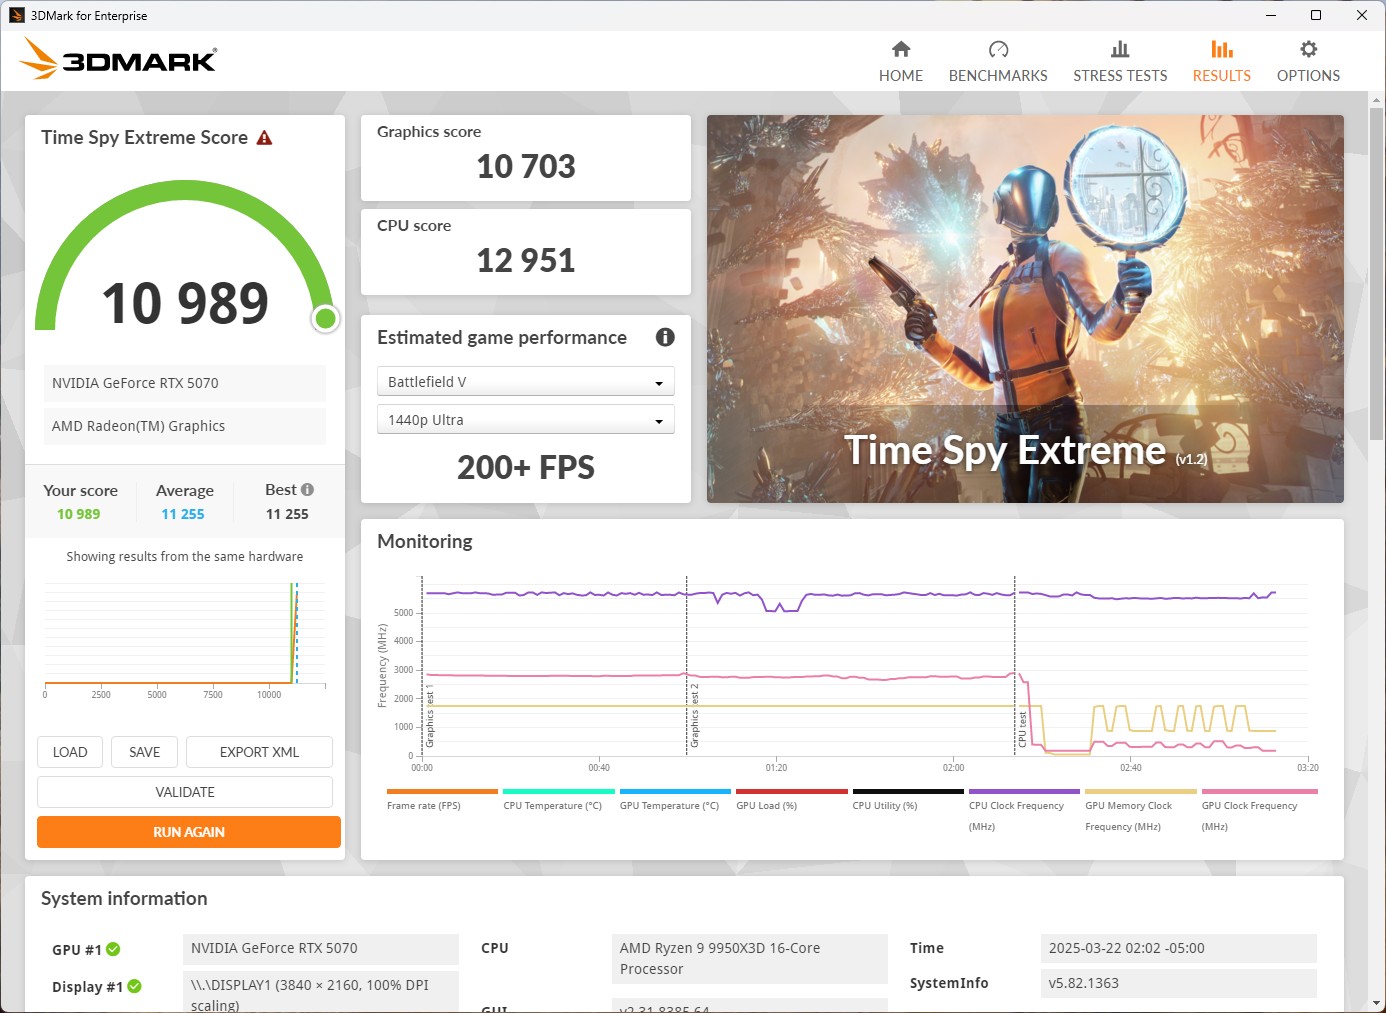This screenshot has width=1386, height=1013.
Task: Click the warning triangle beside Time Spy Extreme Score
Action: [x=264, y=137]
